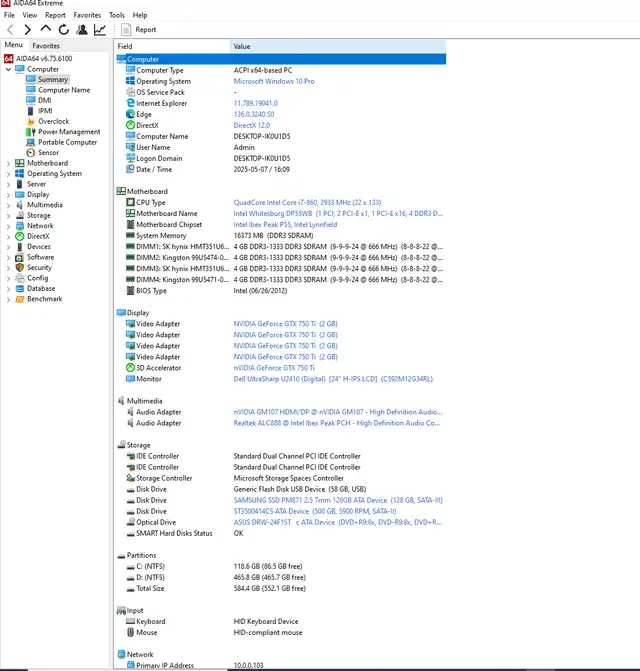Screen dimensions: 640x671
Task: Open the Sensor tree item
Action: pos(43,152)
